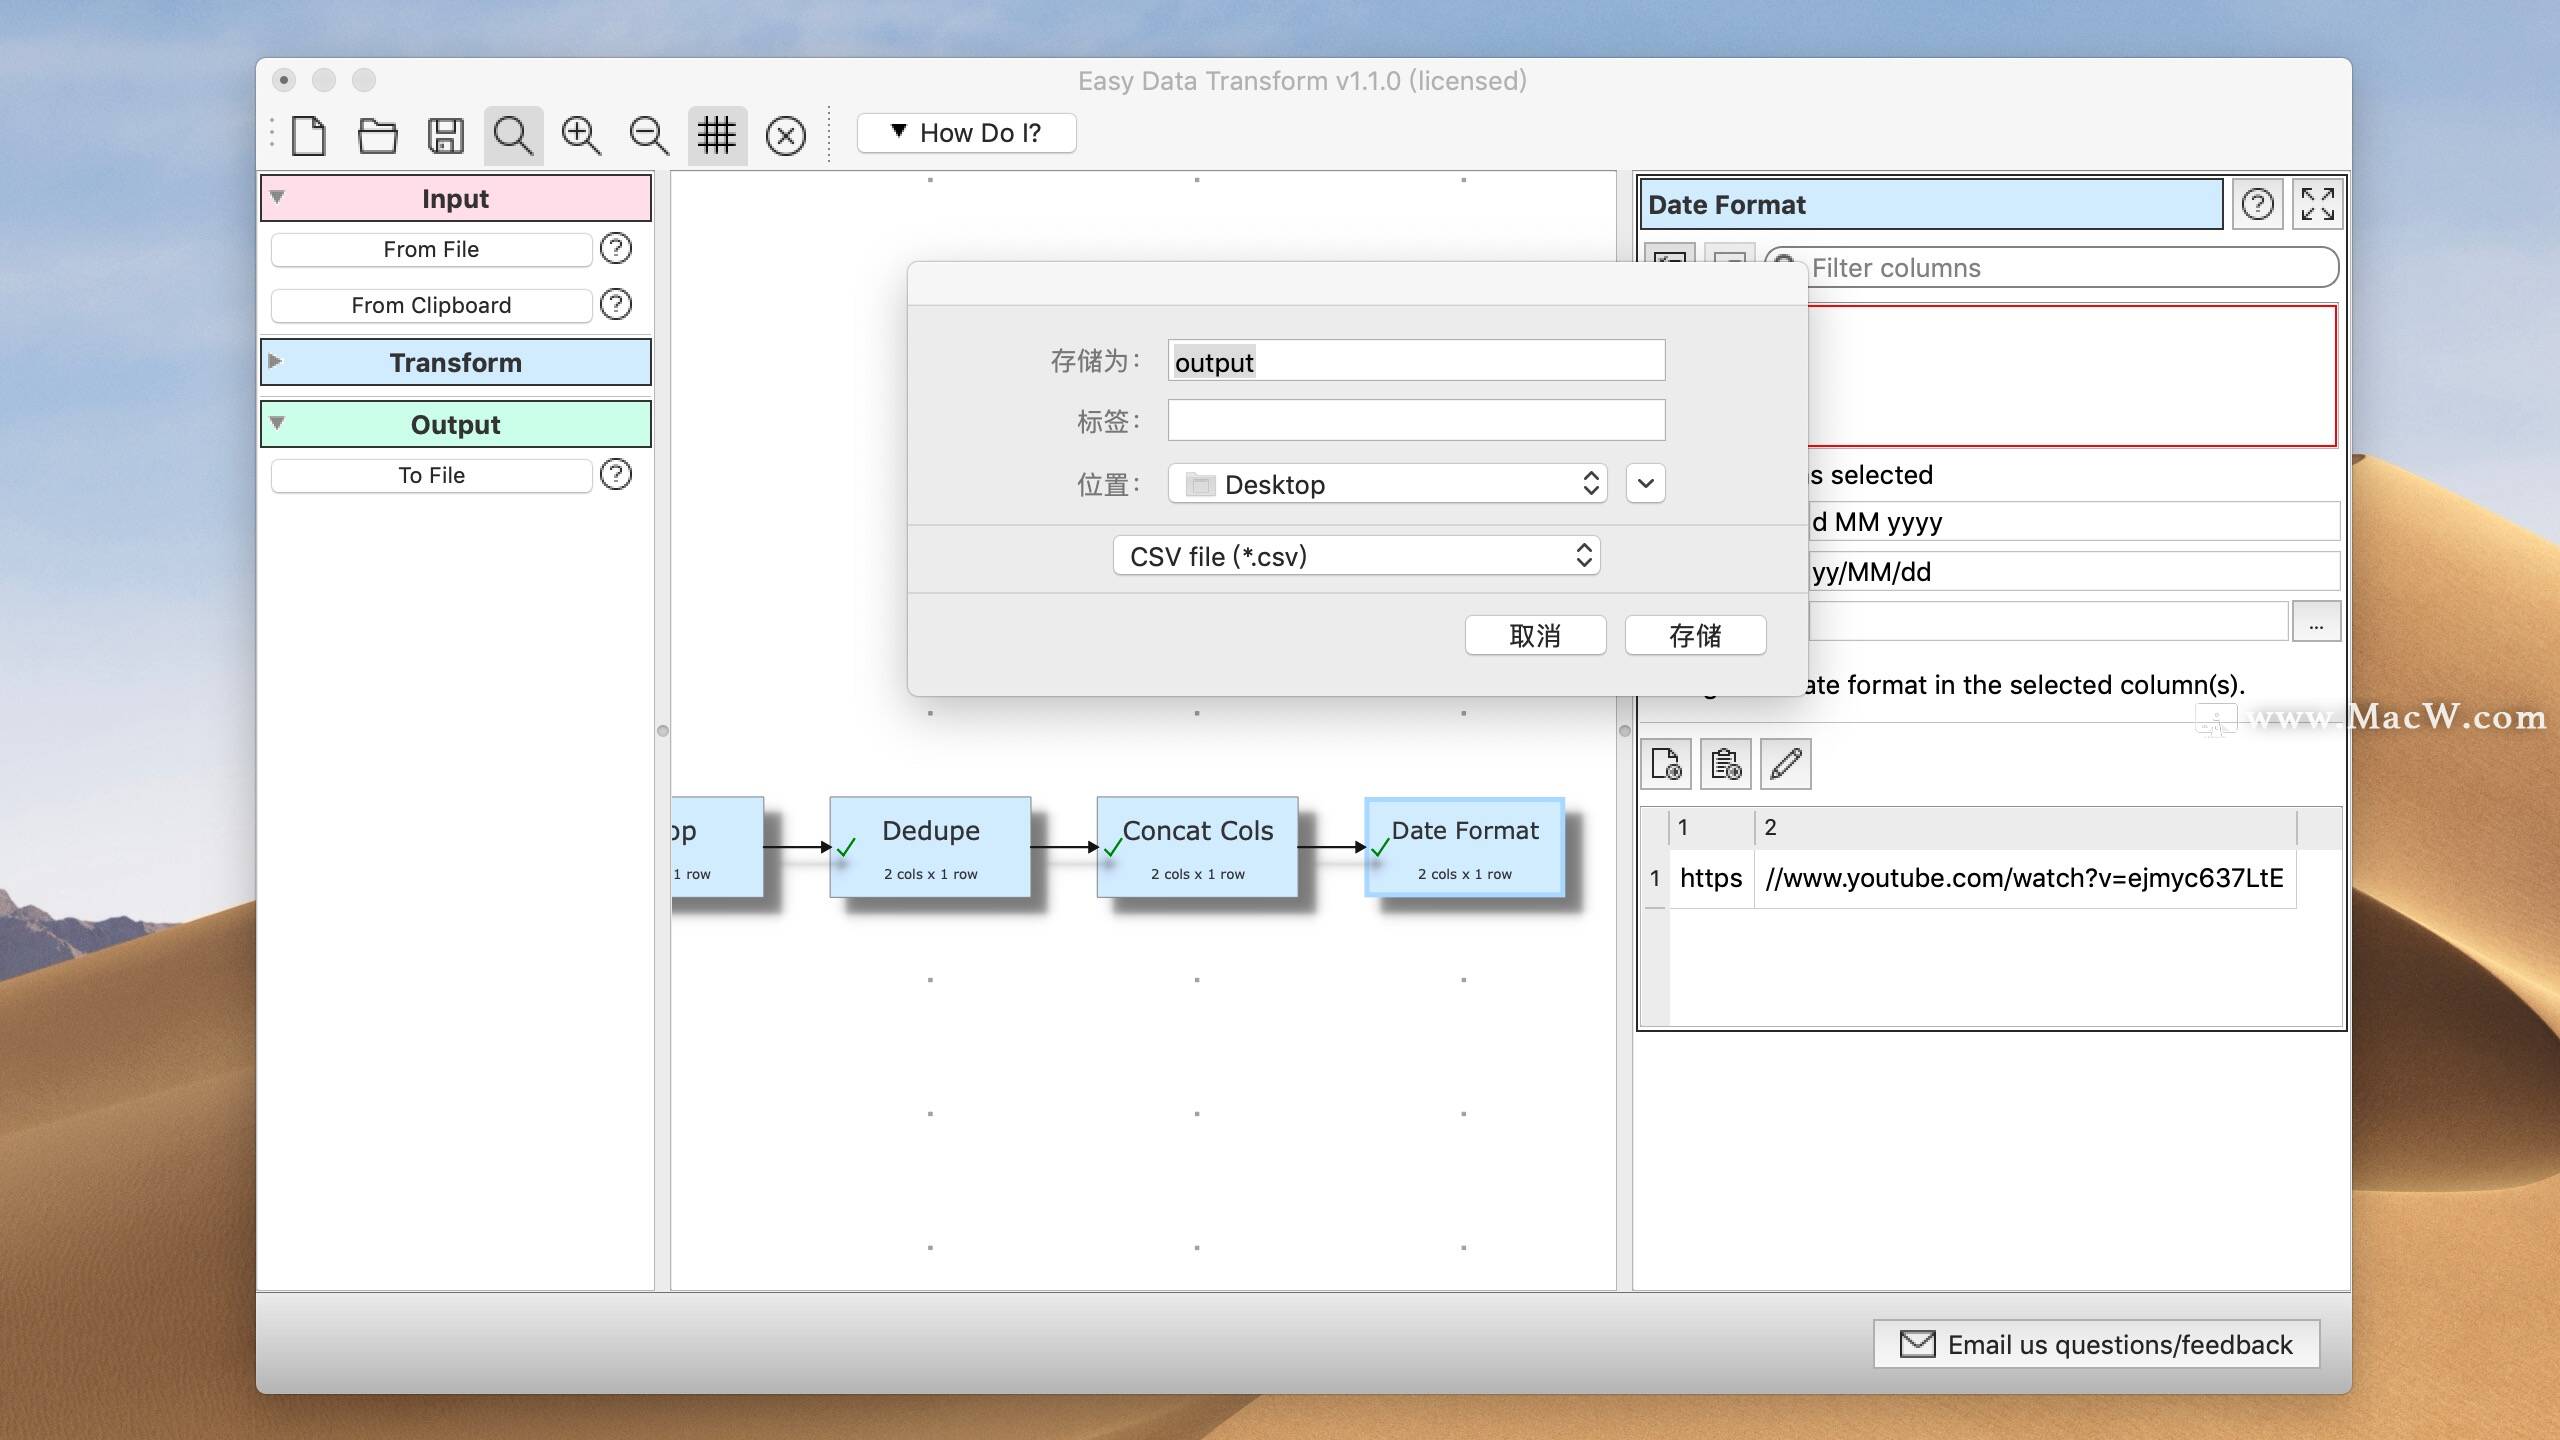The width and height of the screenshot is (2560, 1440).
Task: Click the youtube.com URL cell
Action: [2025, 878]
